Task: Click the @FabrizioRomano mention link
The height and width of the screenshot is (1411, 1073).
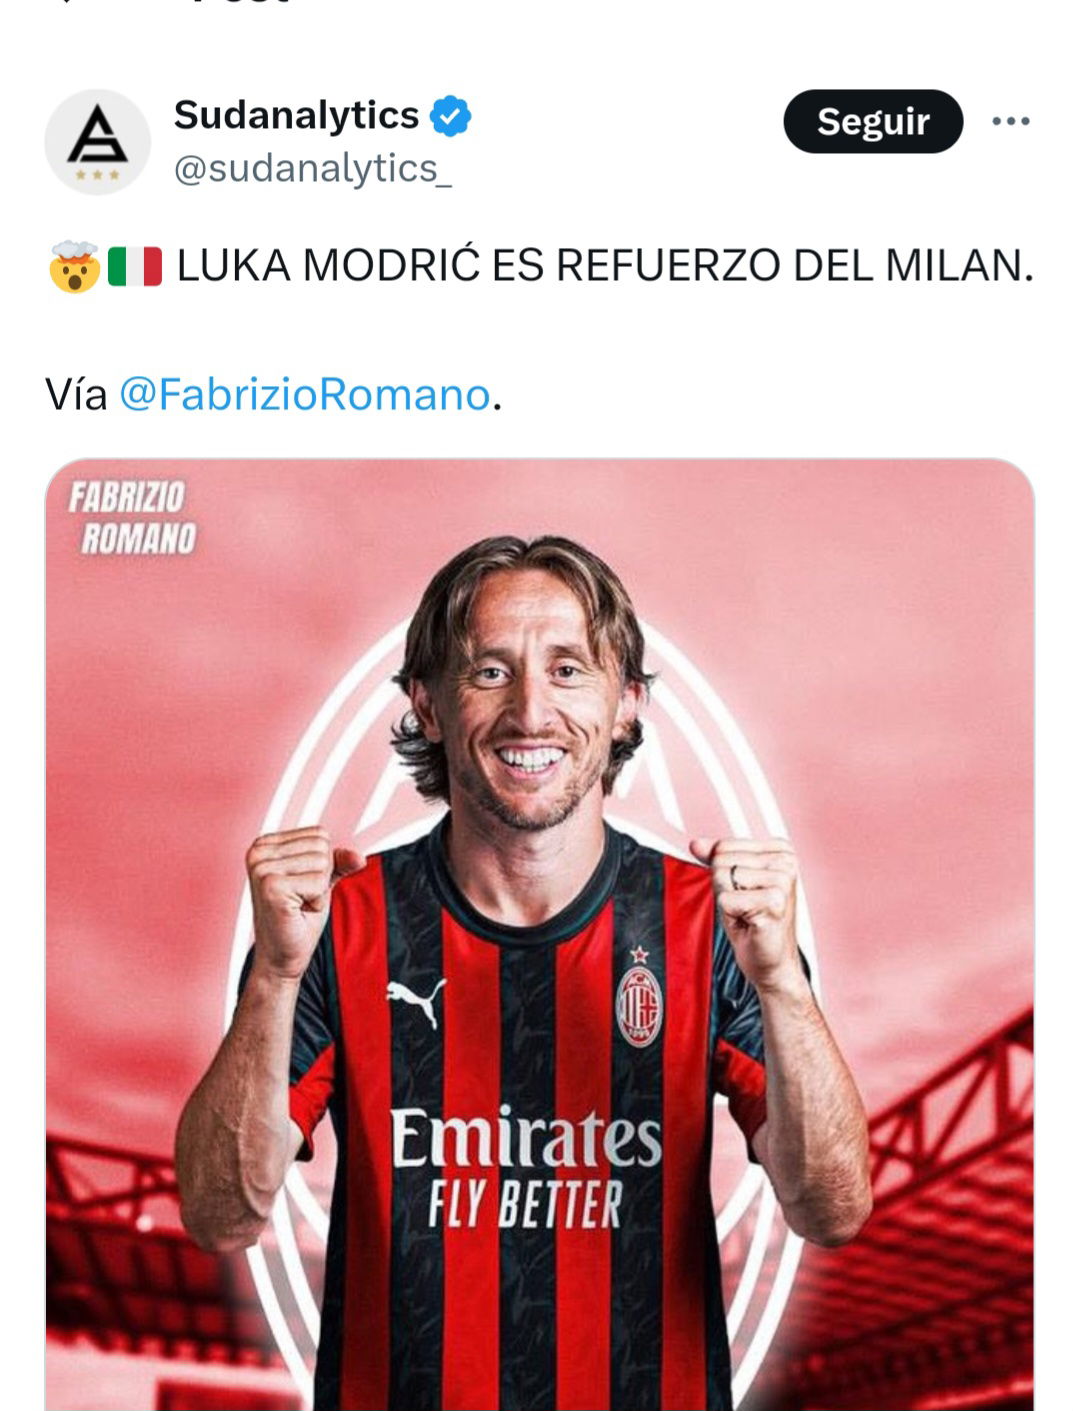Action: (x=305, y=394)
